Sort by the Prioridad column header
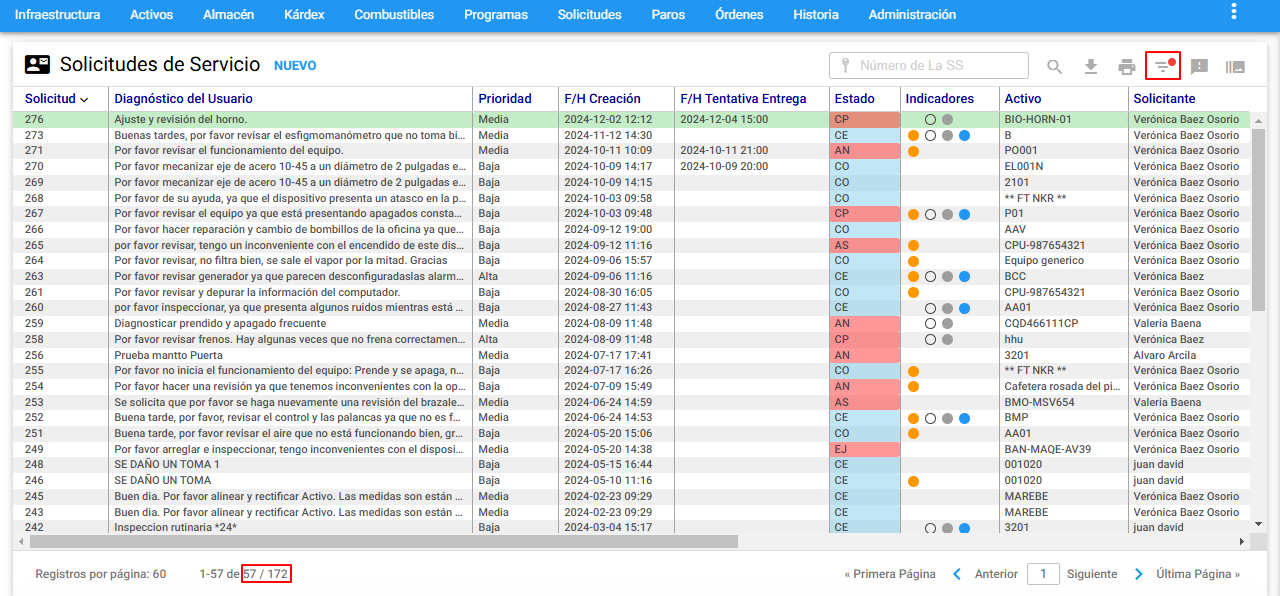The width and height of the screenshot is (1280, 596). [x=504, y=99]
